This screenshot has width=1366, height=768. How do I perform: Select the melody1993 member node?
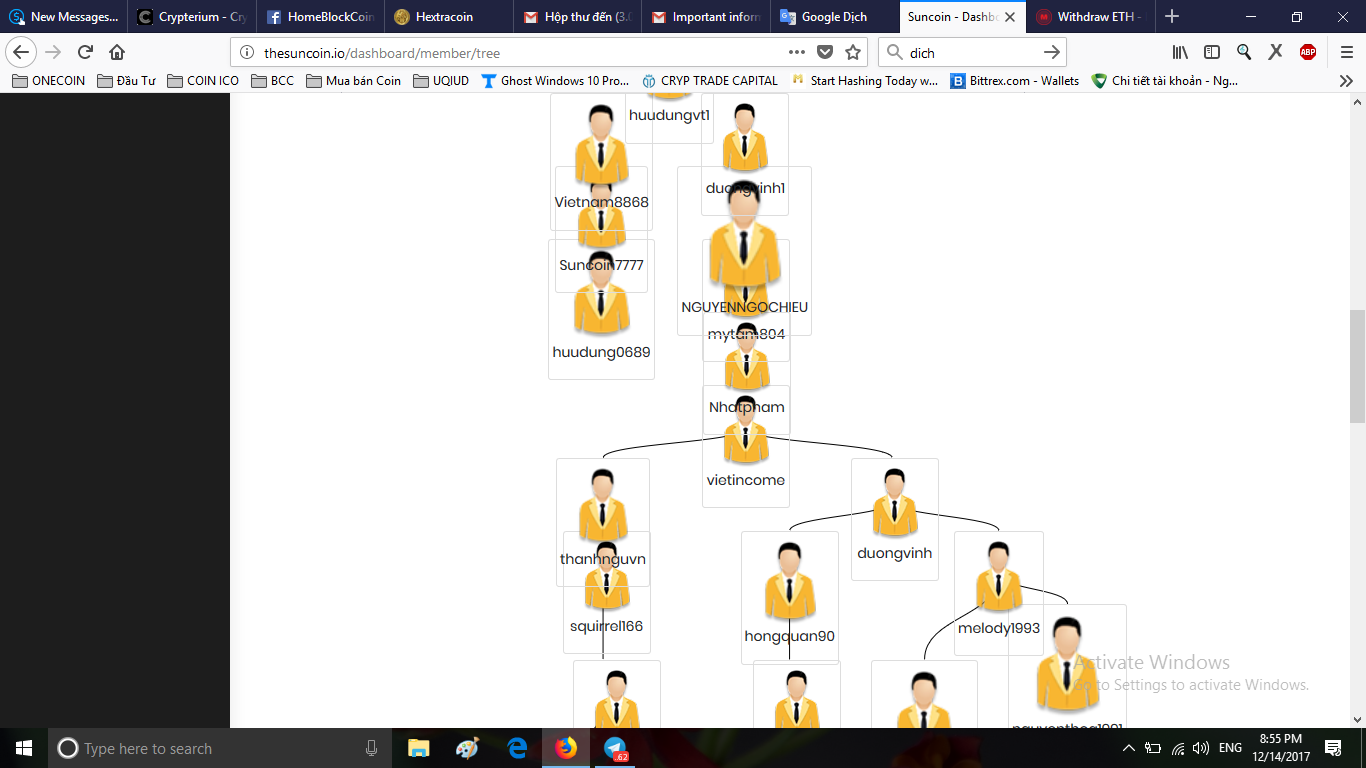pos(999,593)
